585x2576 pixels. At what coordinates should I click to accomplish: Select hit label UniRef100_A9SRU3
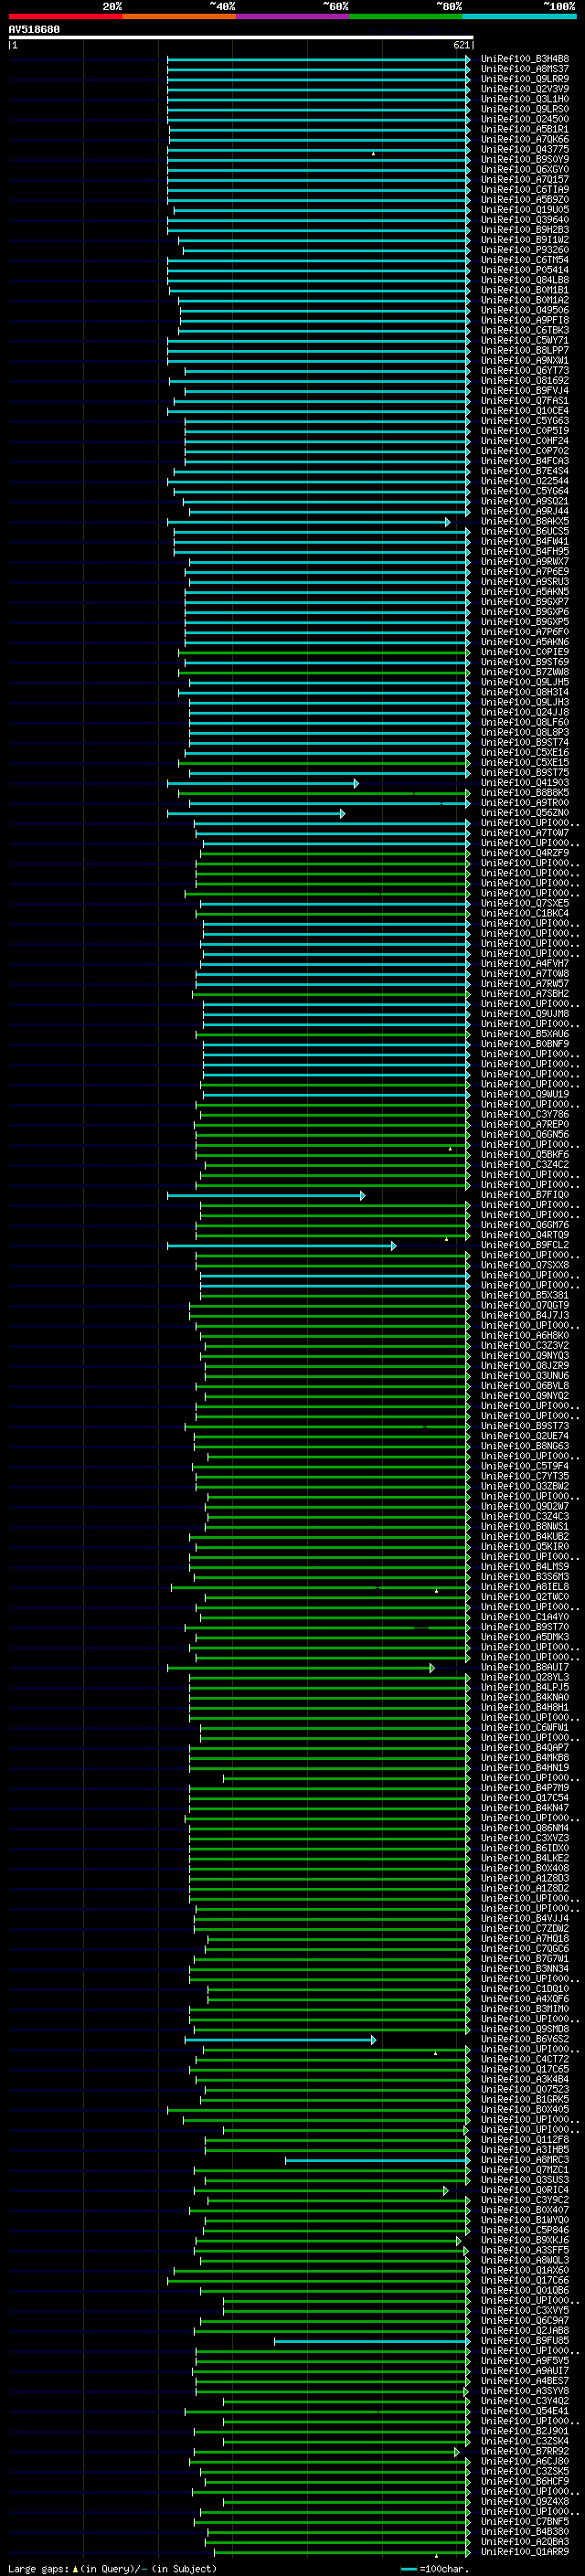pyautogui.click(x=525, y=581)
